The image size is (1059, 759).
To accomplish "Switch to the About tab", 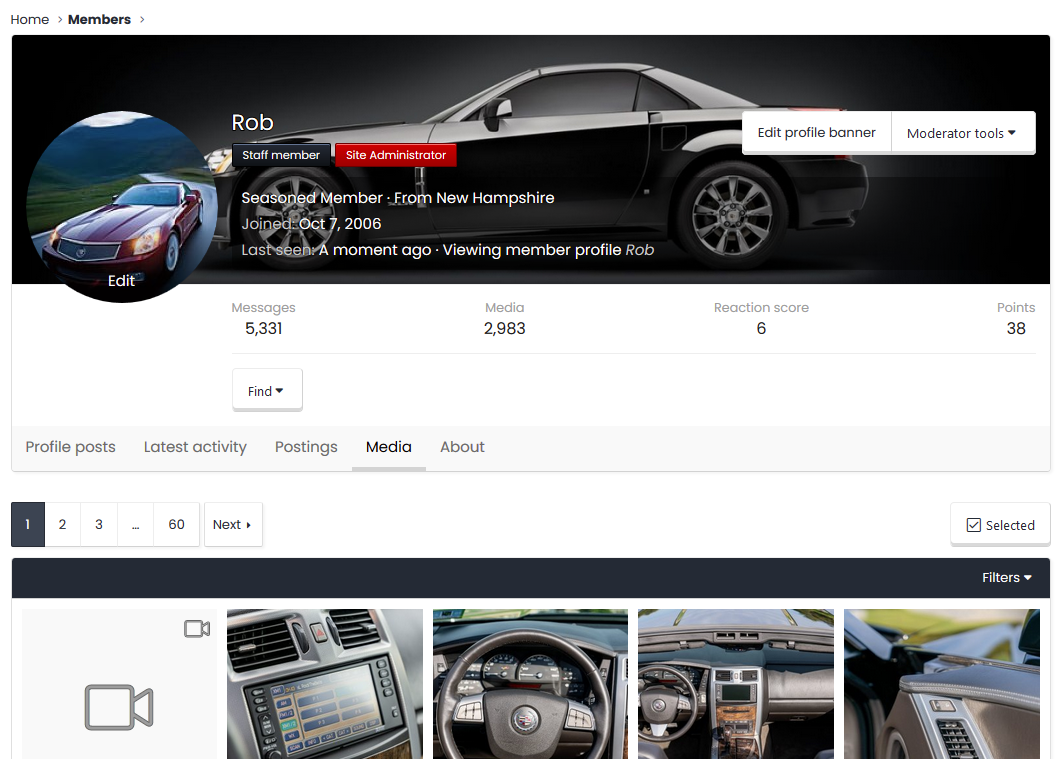I will click(x=462, y=447).
